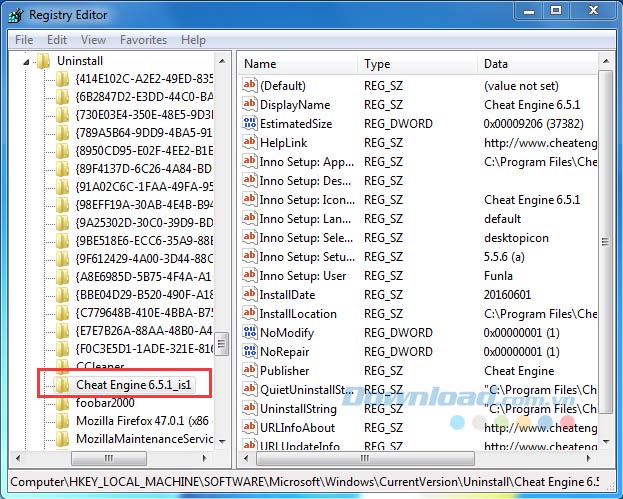623x499 pixels.
Task: Select the QuietUninstallString value name
Action: pos(307,390)
